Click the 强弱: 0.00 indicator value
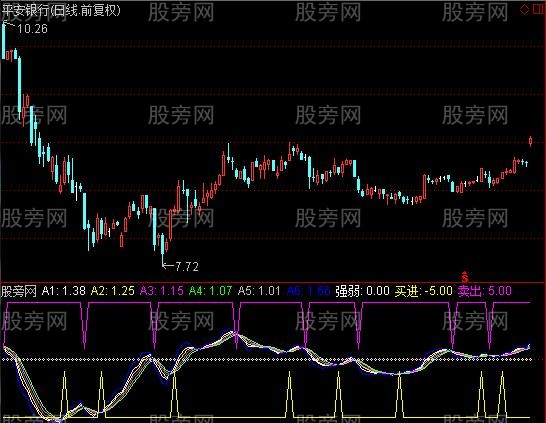Viewport: 546px width, 423px height. 362,291
